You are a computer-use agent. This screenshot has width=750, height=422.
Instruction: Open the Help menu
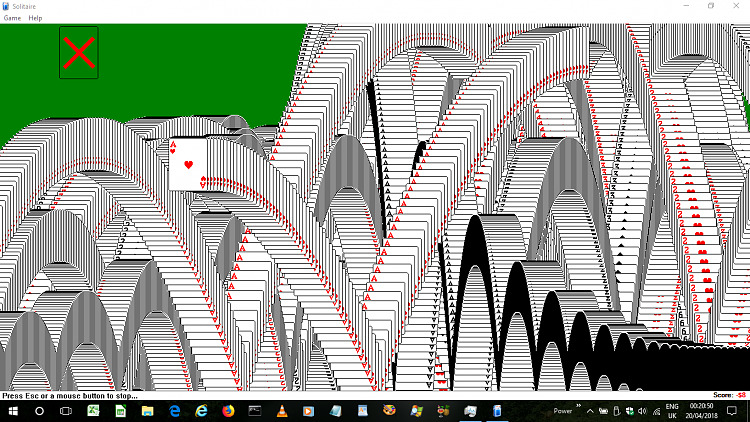point(35,18)
